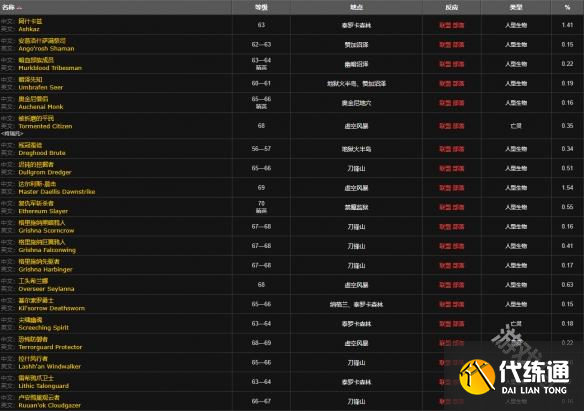584x411 pixels.
Task: Sort by the % drop rate column header
Action: click(567, 7)
